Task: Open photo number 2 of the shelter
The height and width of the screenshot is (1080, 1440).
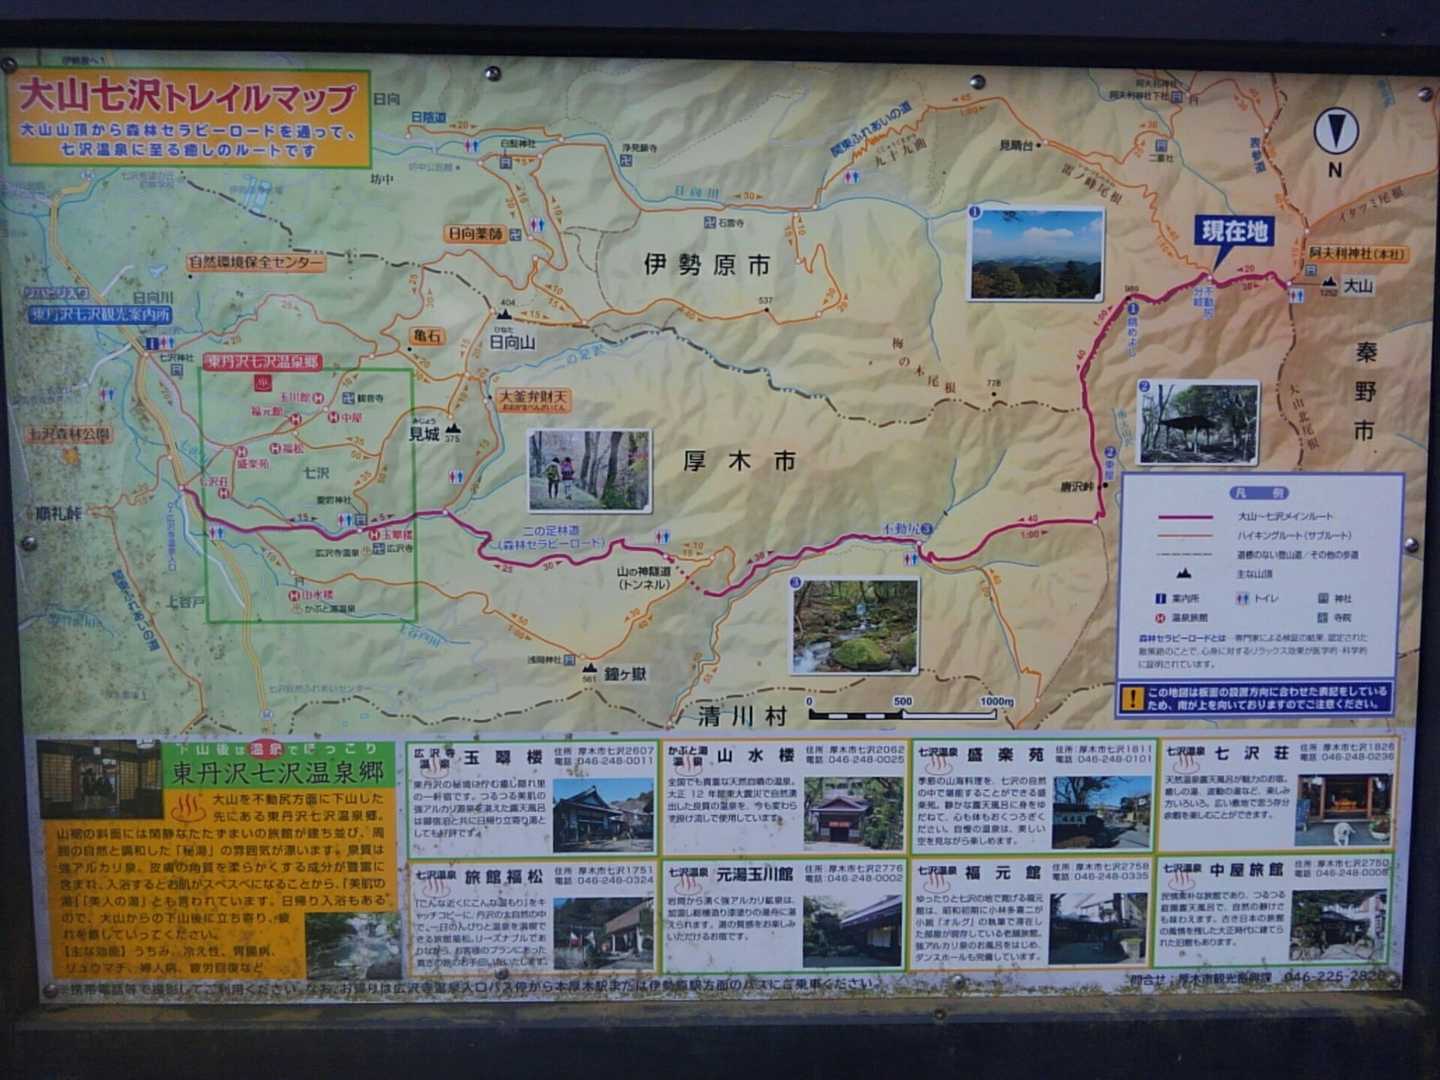Action: tap(1198, 423)
